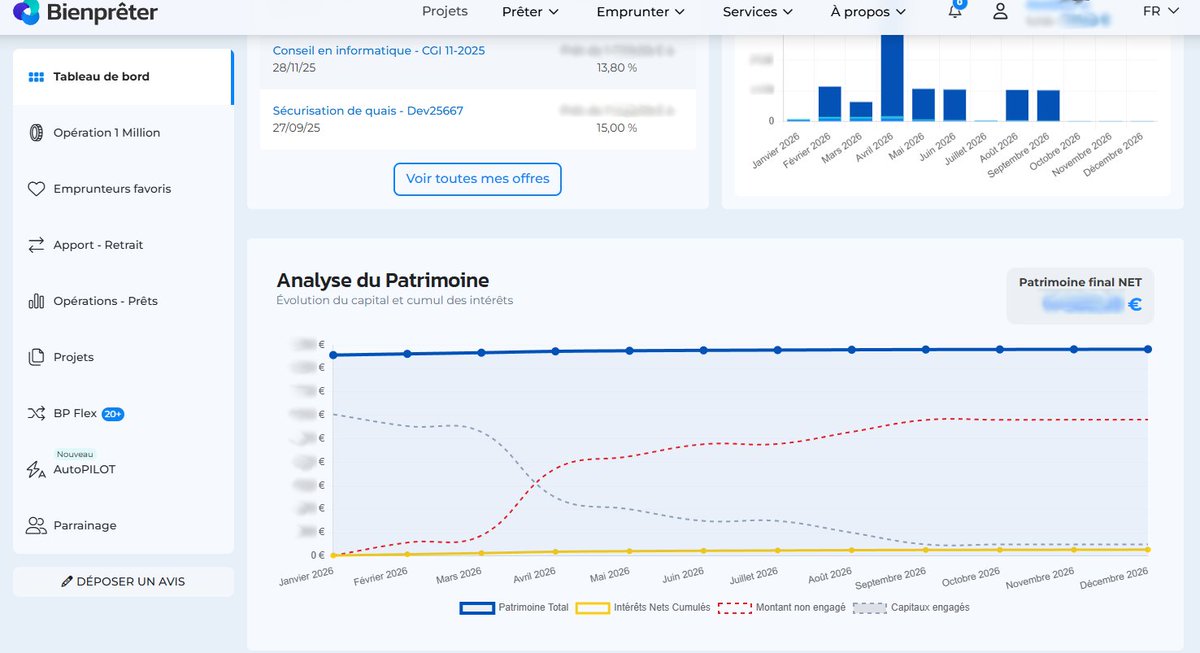Open AutoPILOT sidebar item

click(123, 469)
